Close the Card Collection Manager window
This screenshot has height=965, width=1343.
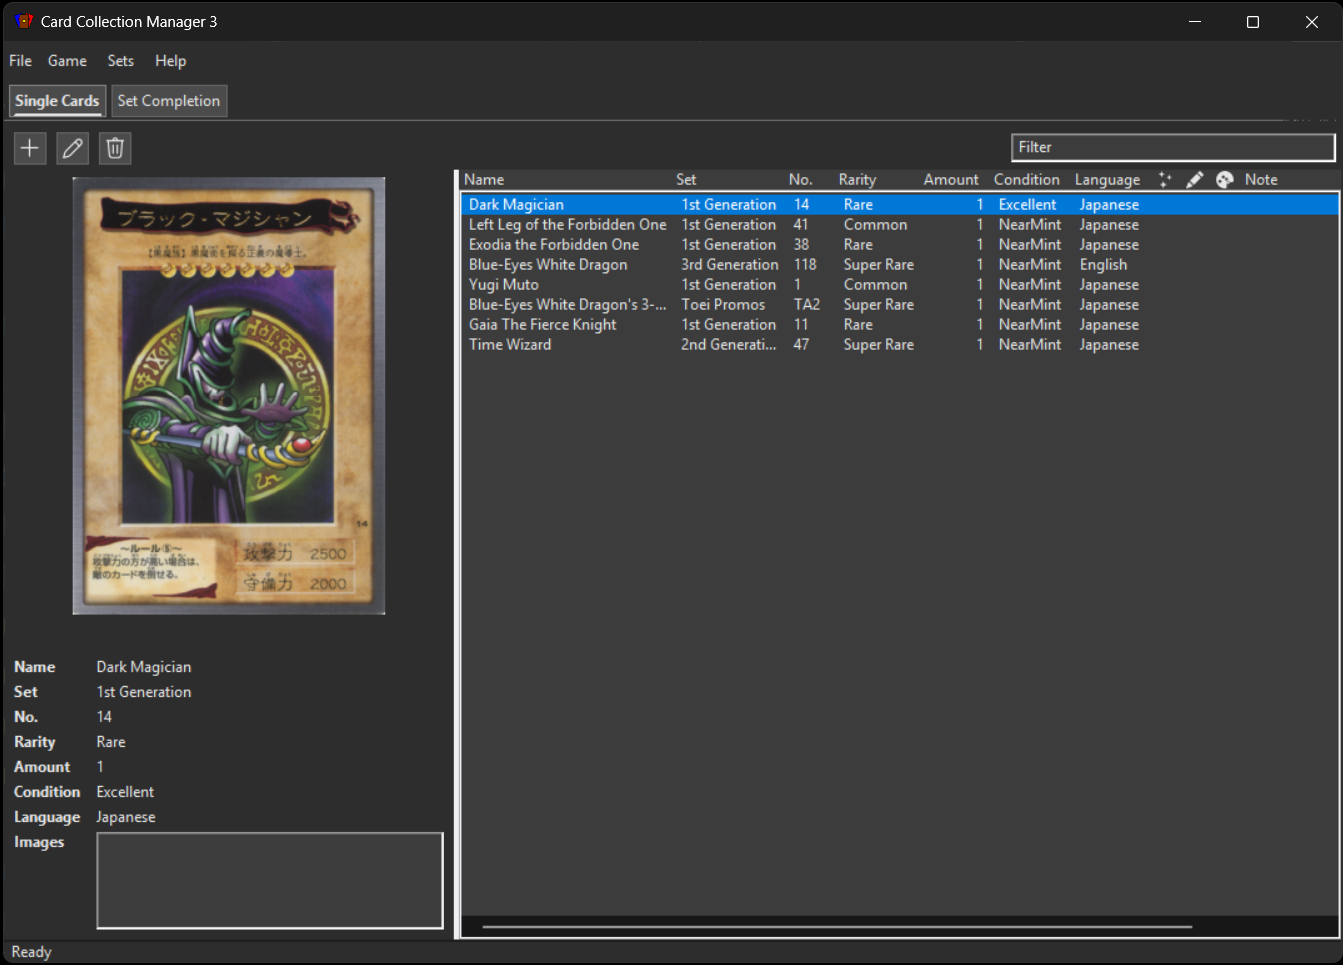pyautogui.click(x=1312, y=21)
